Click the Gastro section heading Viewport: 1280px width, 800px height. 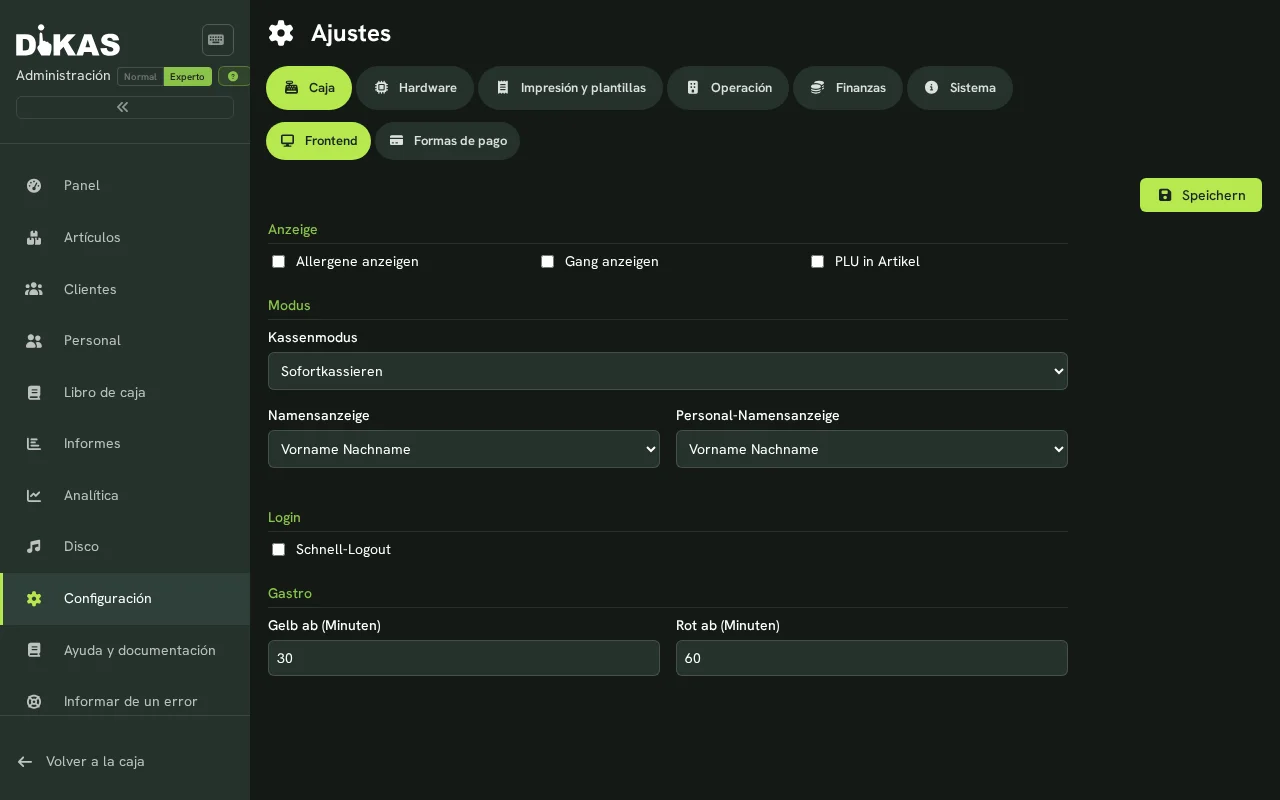pyautogui.click(x=290, y=593)
